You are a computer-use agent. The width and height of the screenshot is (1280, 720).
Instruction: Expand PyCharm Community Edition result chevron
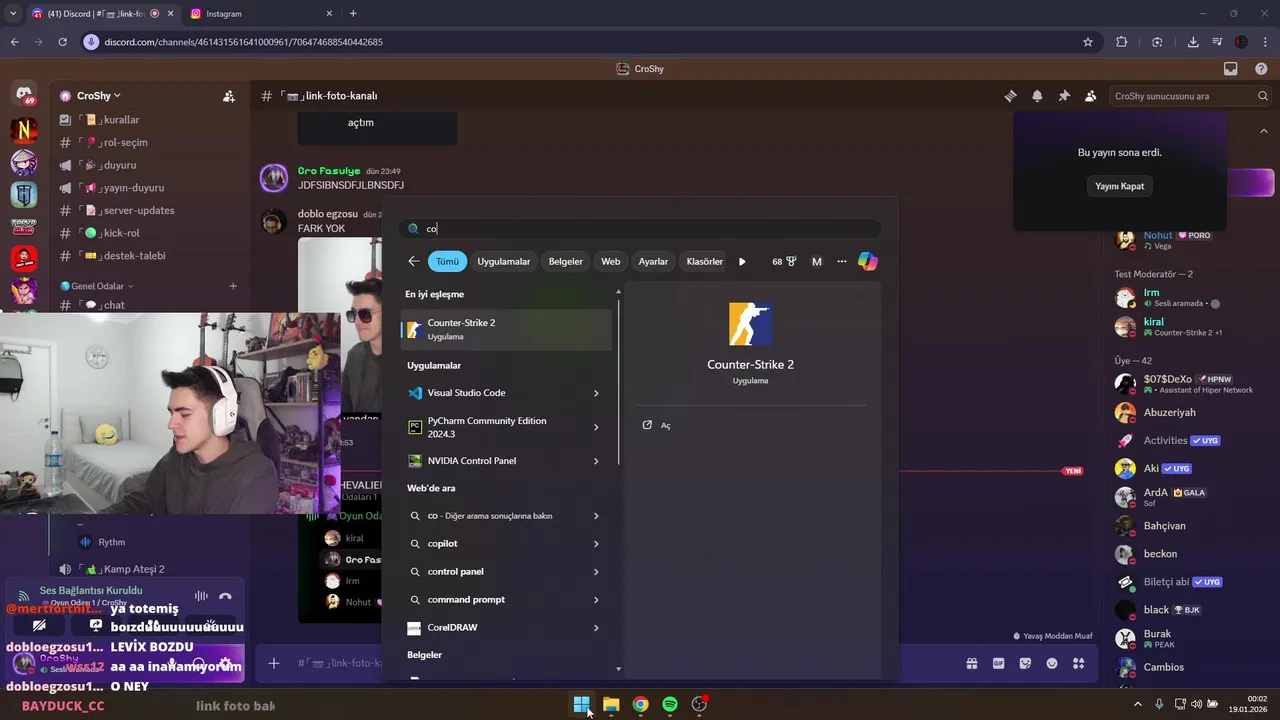click(596, 427)
